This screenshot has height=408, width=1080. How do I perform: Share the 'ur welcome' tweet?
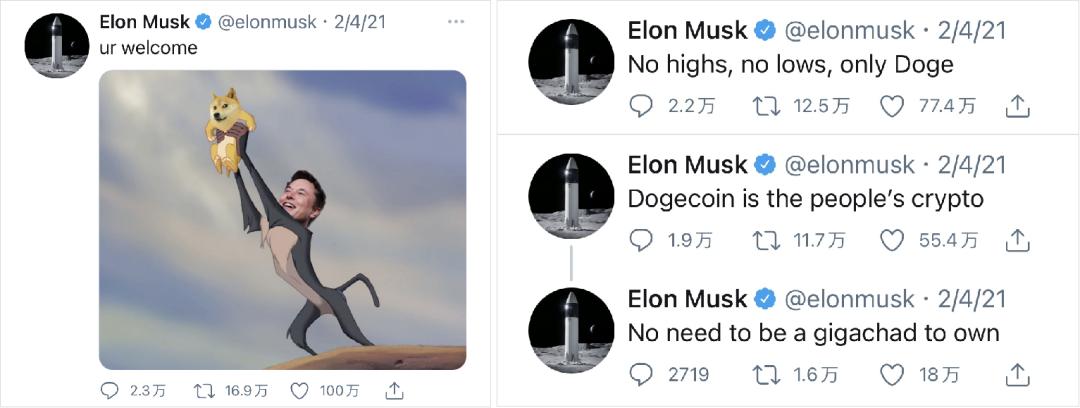click(x=394, y=390)
